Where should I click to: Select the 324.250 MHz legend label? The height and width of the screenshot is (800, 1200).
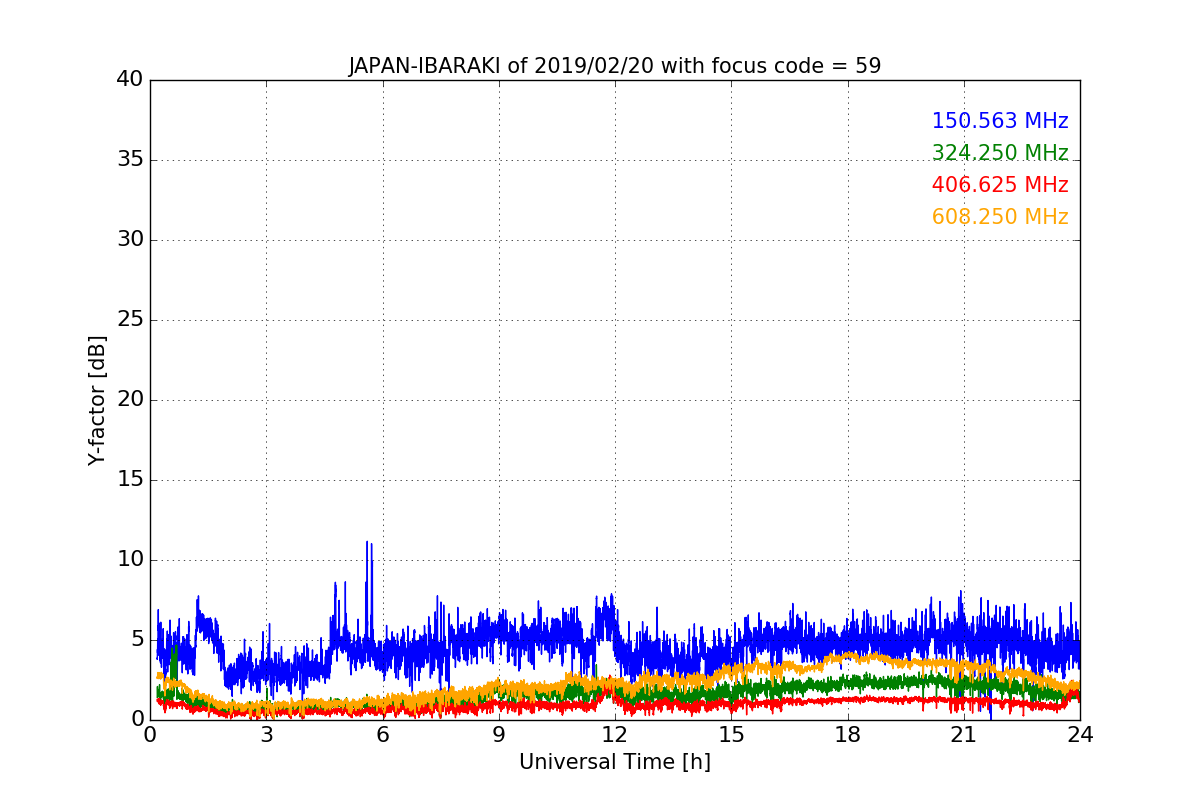(1000, 153)
